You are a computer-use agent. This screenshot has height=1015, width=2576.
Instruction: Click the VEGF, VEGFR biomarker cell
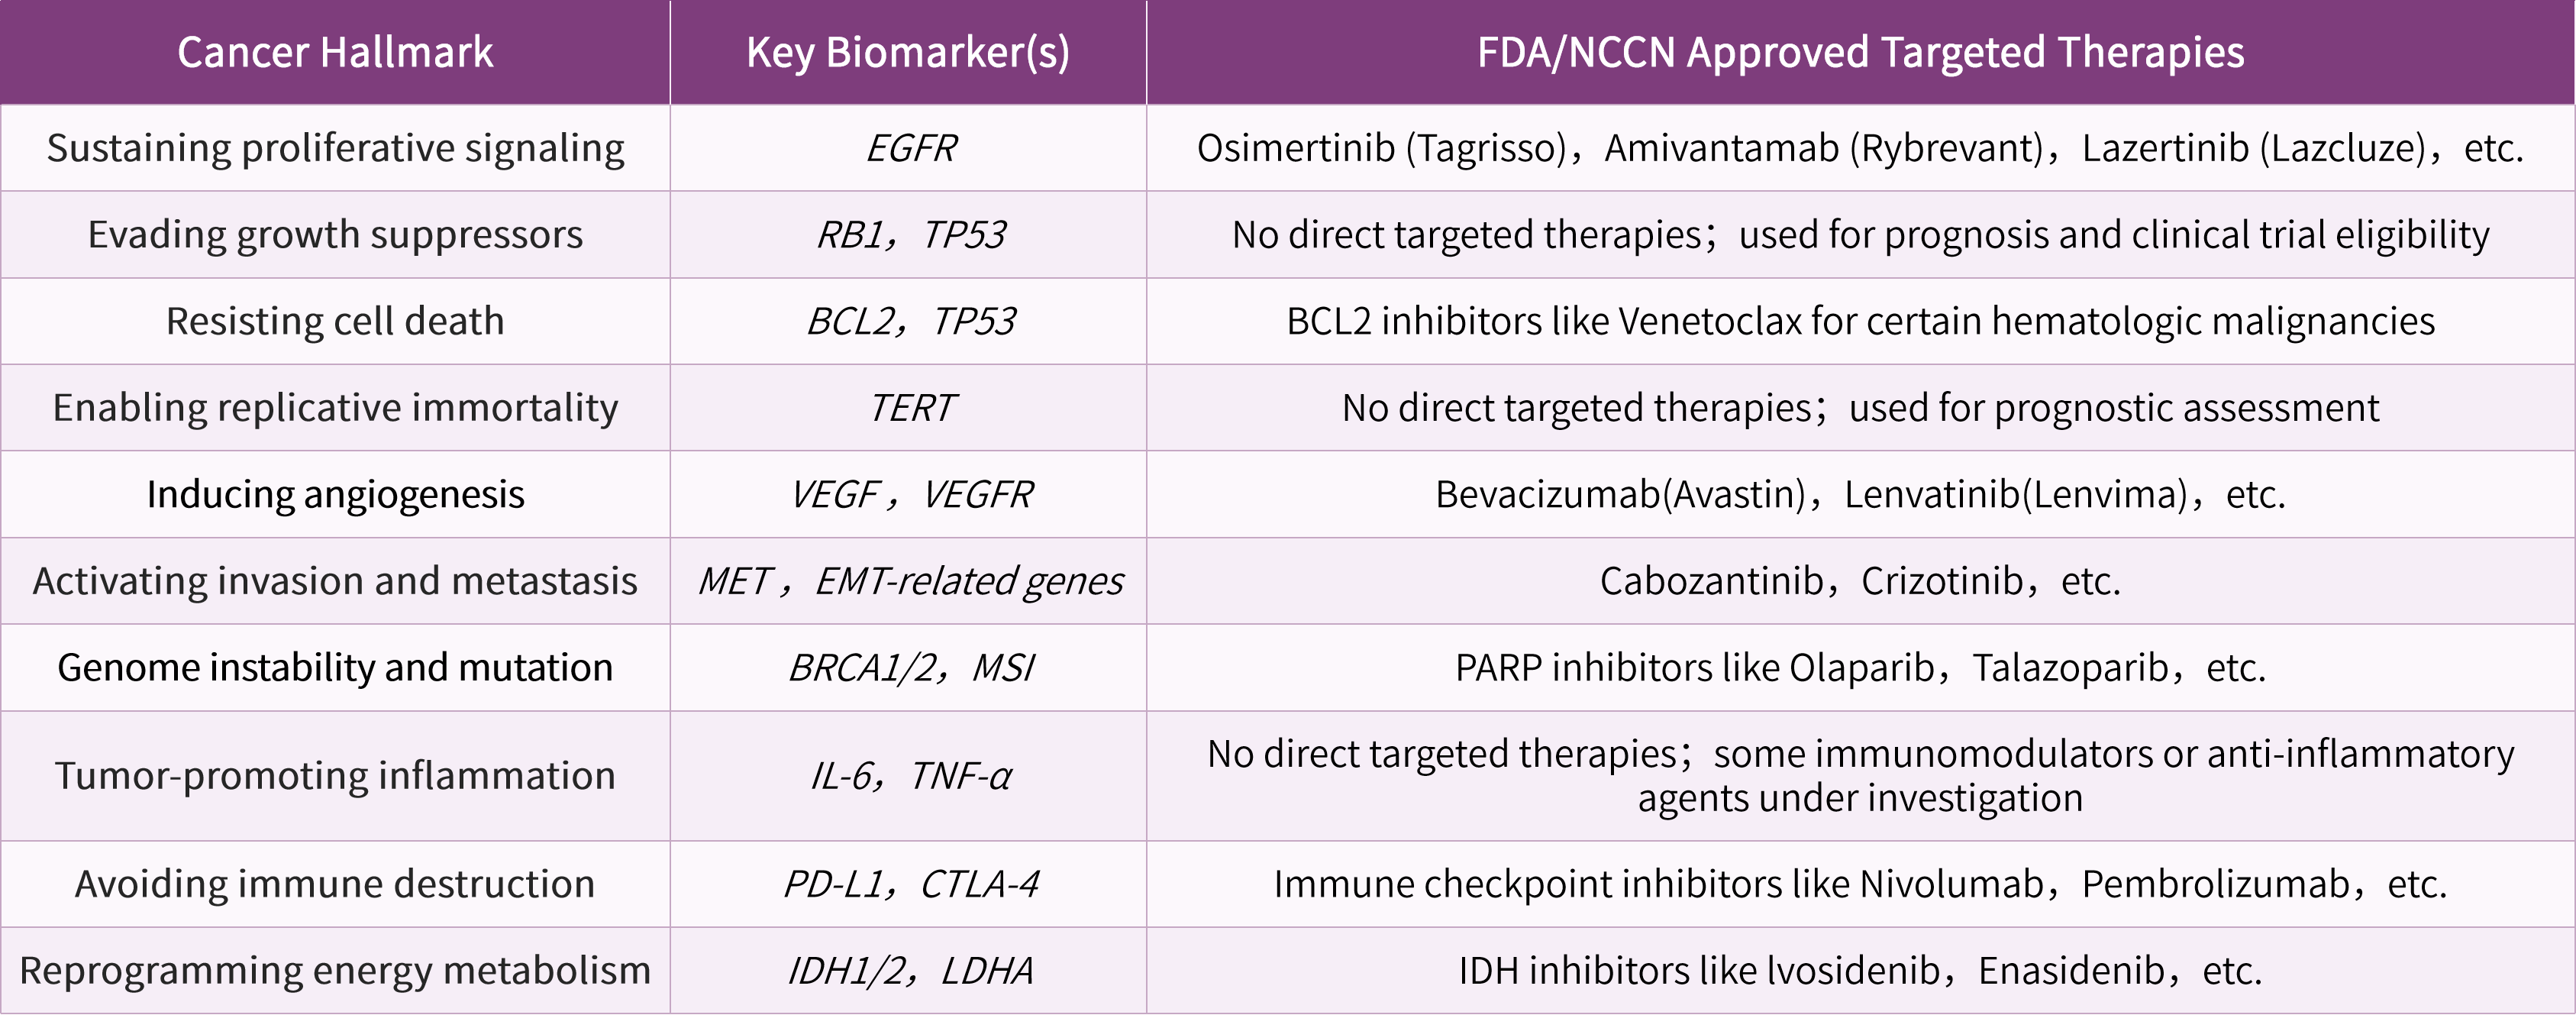(x=908, y=495)
